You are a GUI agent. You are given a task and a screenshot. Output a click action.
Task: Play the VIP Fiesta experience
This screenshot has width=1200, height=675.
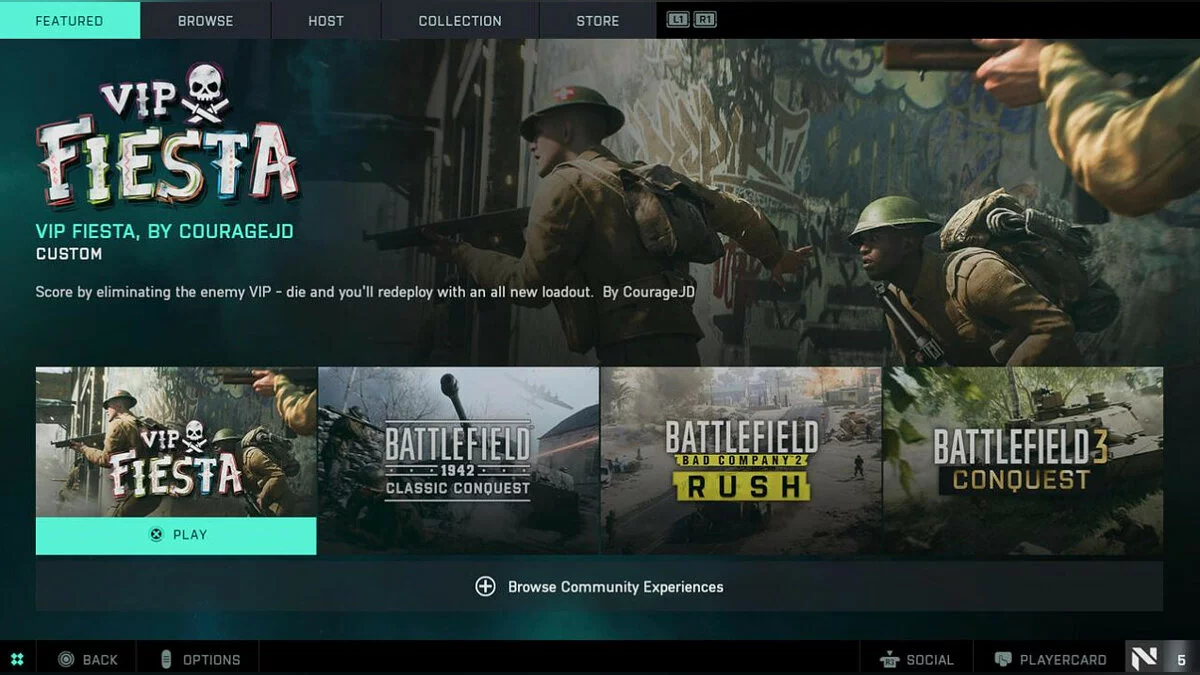(176, 535)
